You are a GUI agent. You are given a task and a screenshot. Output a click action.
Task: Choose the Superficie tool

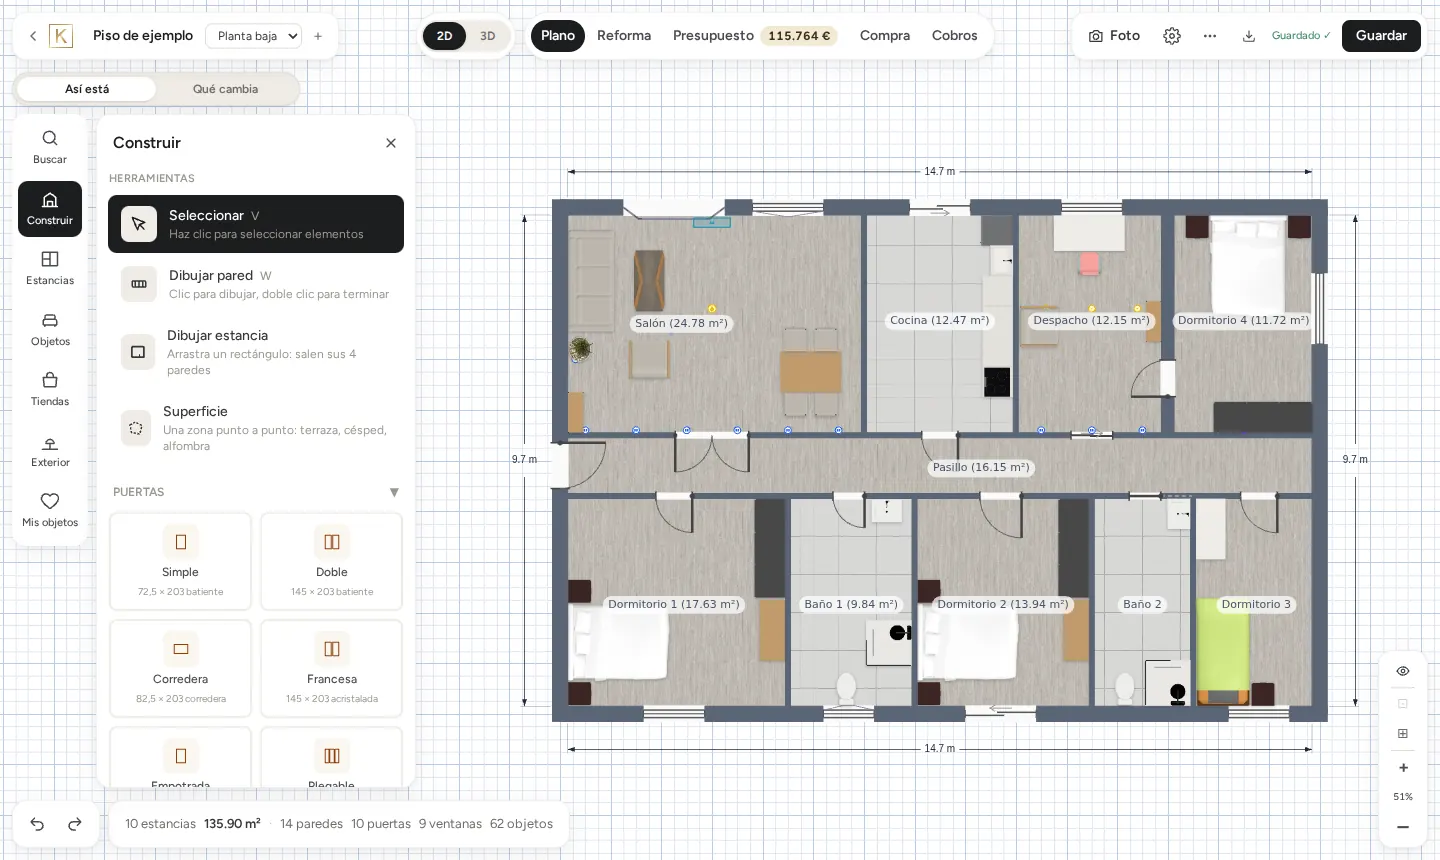[x=256, y=428]
